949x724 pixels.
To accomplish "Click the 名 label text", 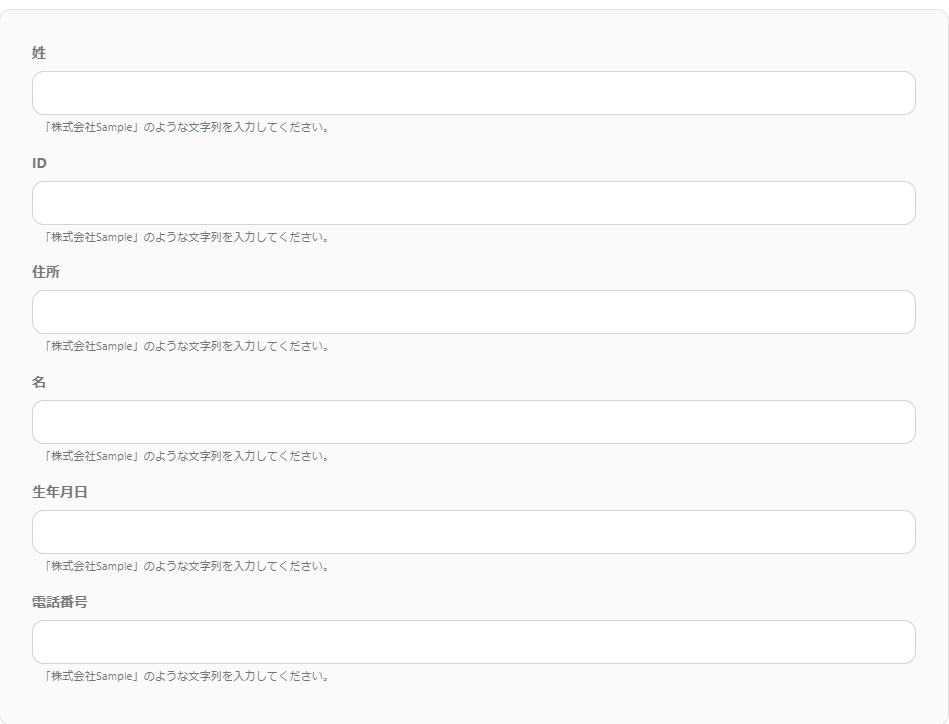I will click(39, 382).
